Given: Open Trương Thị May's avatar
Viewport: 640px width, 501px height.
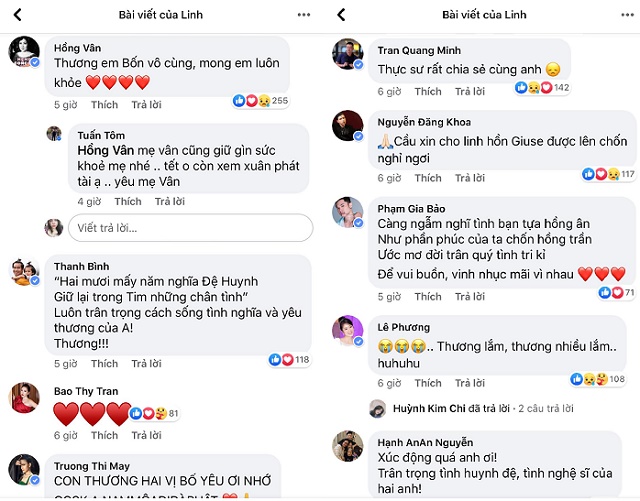Looking at the screenshot, I should pos(24,471).
